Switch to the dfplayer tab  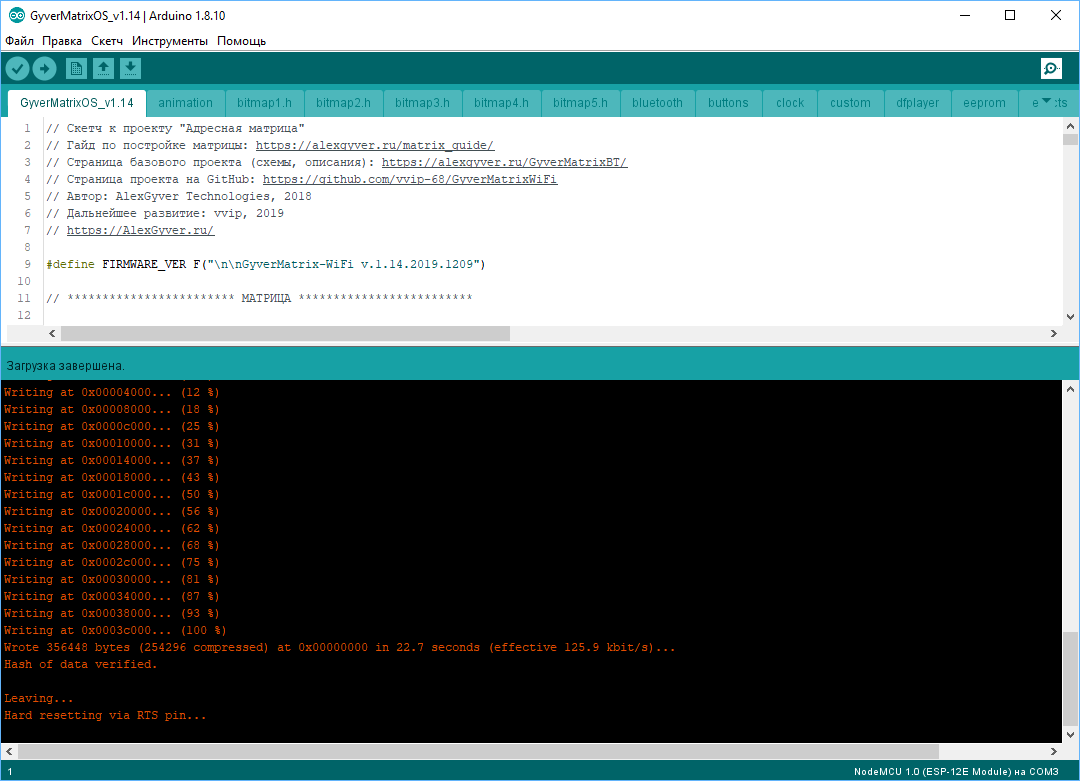click(917, 103)
